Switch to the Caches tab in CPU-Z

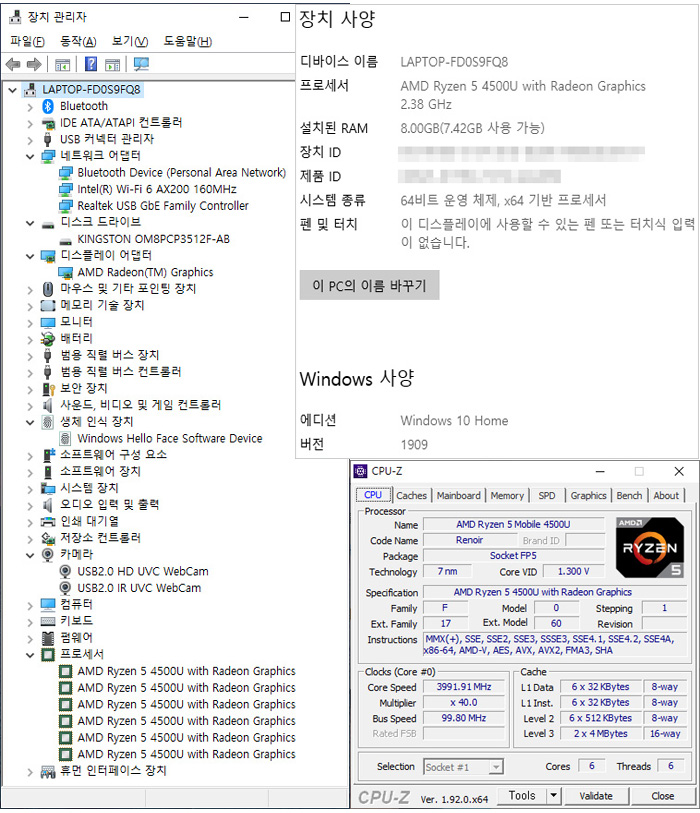point(411,495)
